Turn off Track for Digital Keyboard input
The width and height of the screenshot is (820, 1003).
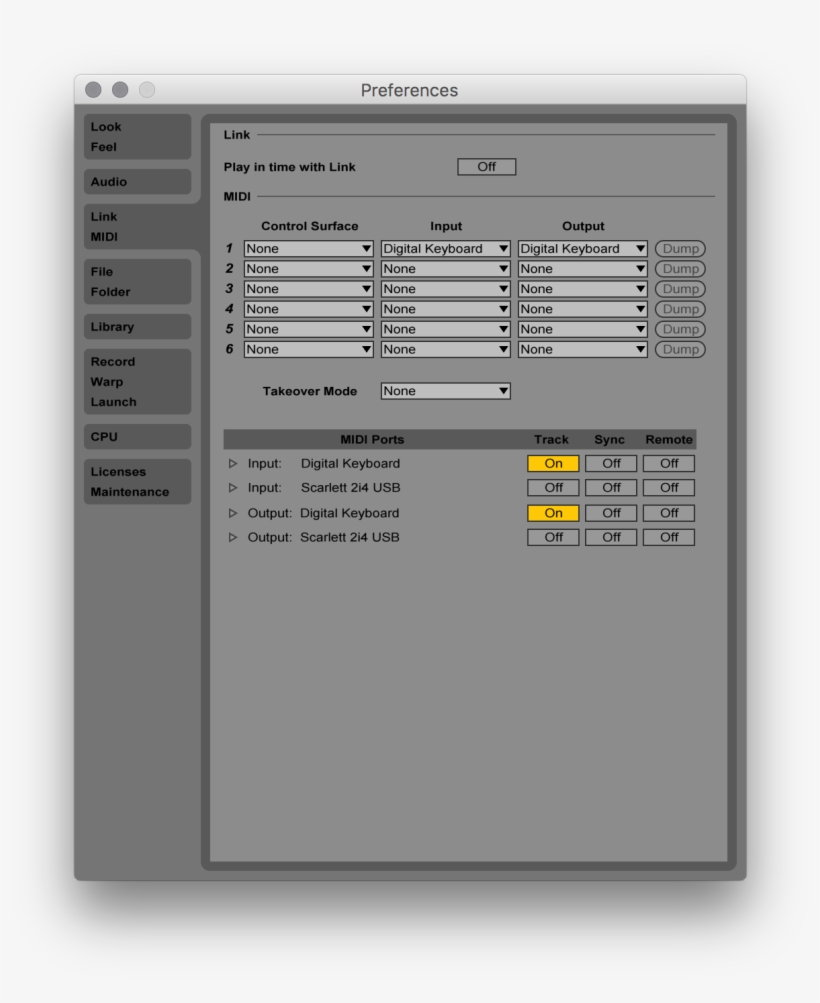click(552, 463)
